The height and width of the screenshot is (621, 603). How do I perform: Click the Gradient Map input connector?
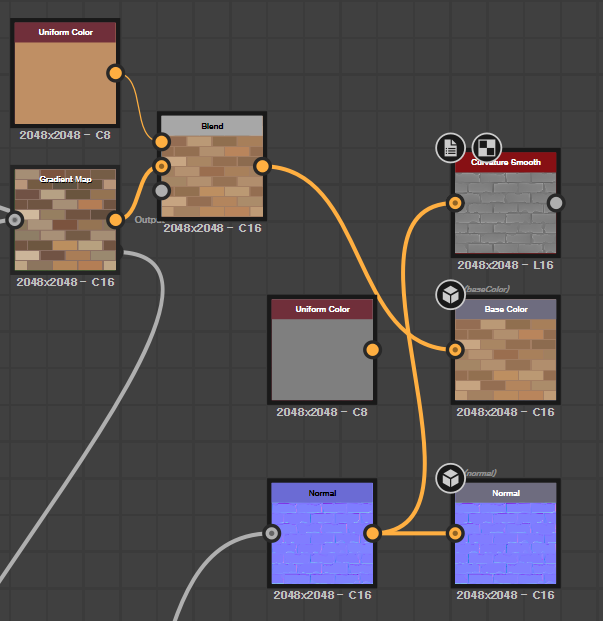click(15, 220)
